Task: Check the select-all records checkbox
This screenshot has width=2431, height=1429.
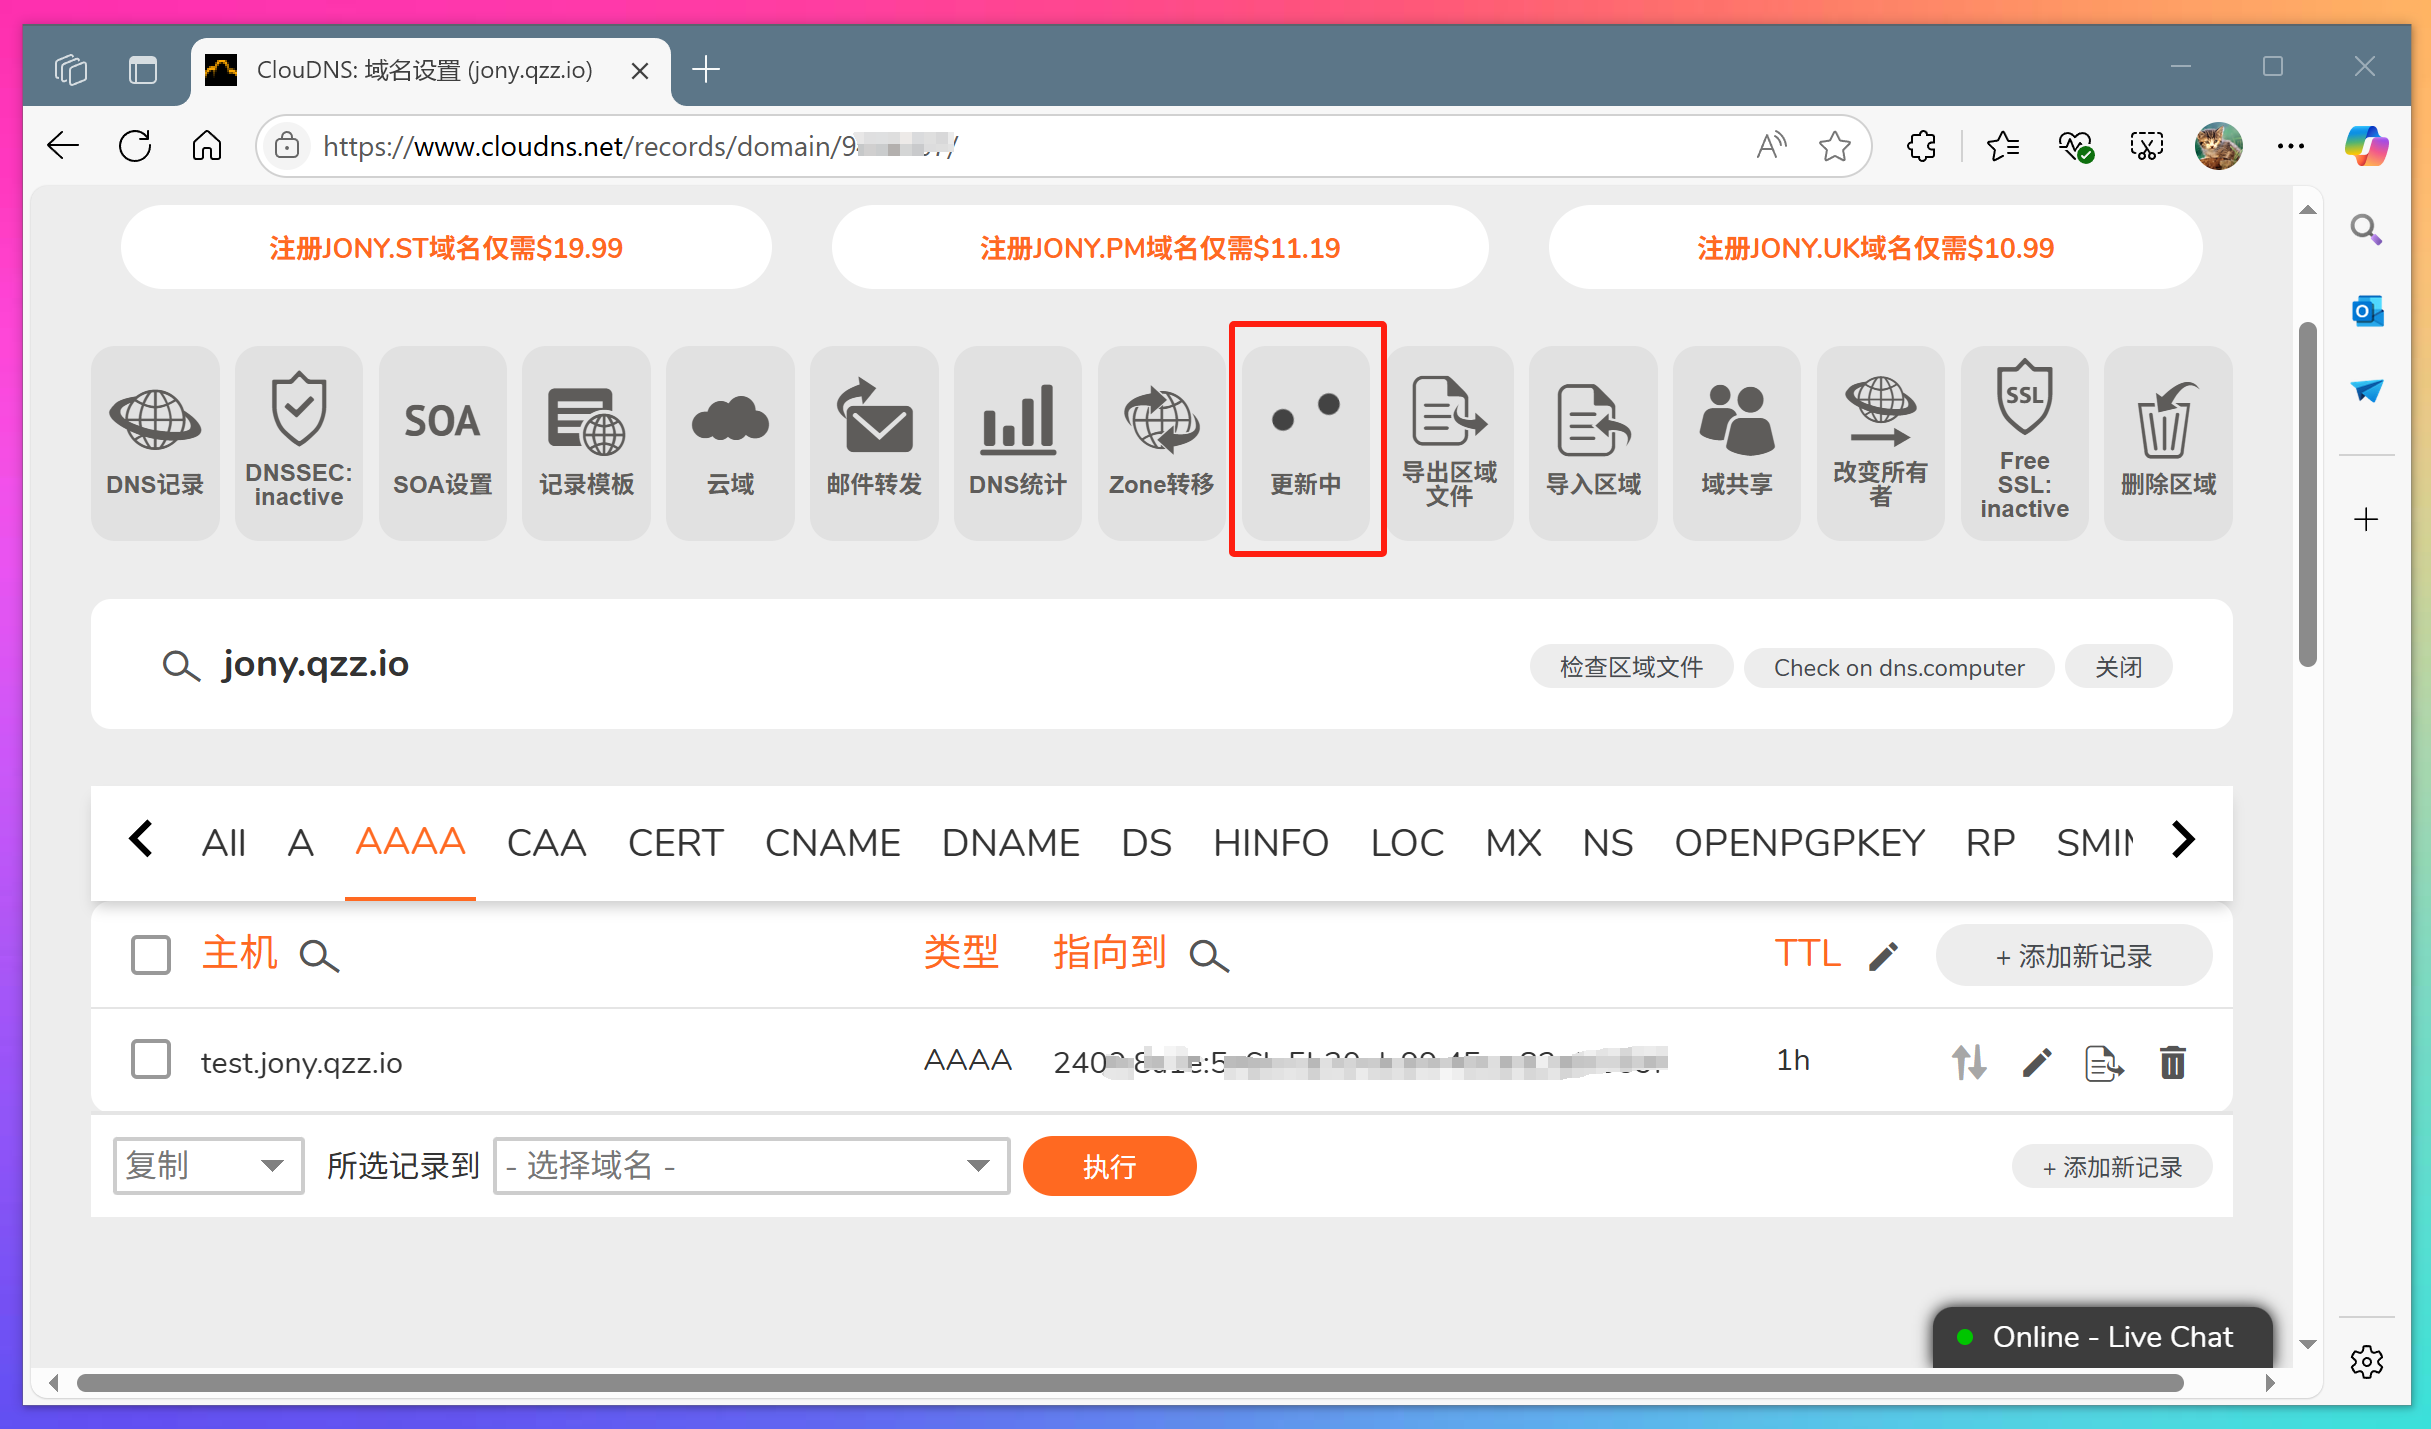Action: coord(150,955)
